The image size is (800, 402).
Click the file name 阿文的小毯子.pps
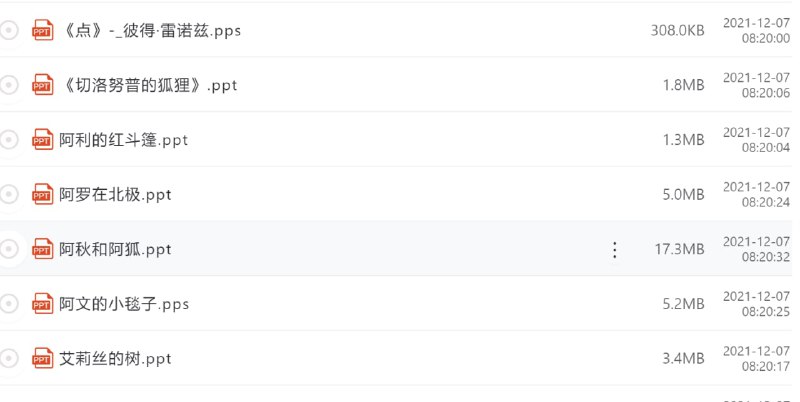(x=124, y=303)
